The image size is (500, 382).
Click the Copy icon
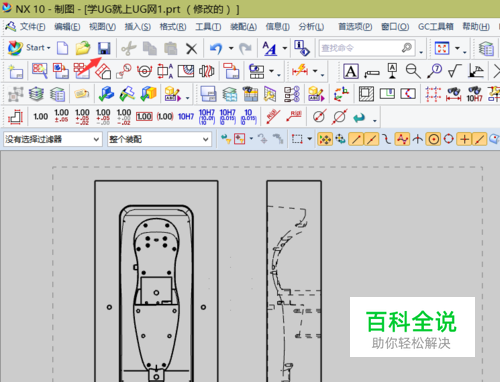click(x=150, y=48)
